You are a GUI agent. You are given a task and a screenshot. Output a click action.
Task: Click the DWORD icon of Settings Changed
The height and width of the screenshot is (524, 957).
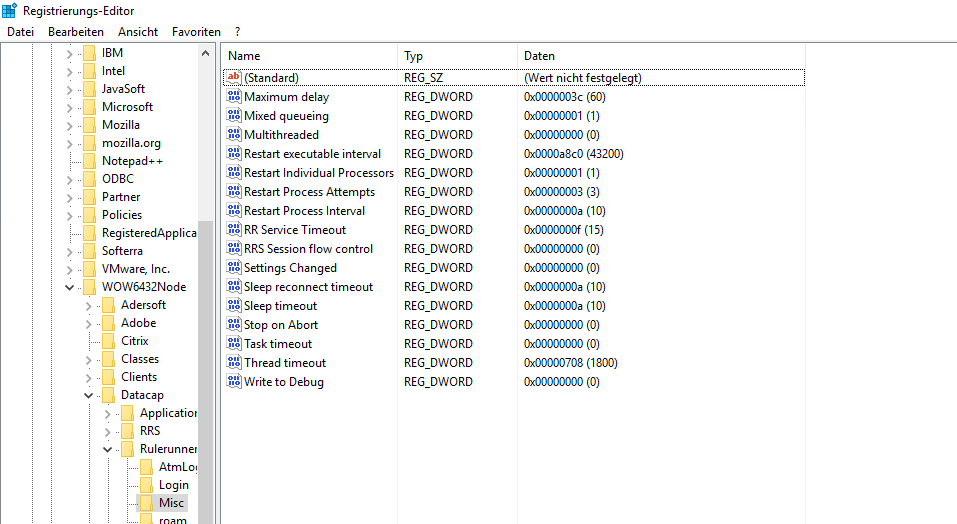(233, 267)
